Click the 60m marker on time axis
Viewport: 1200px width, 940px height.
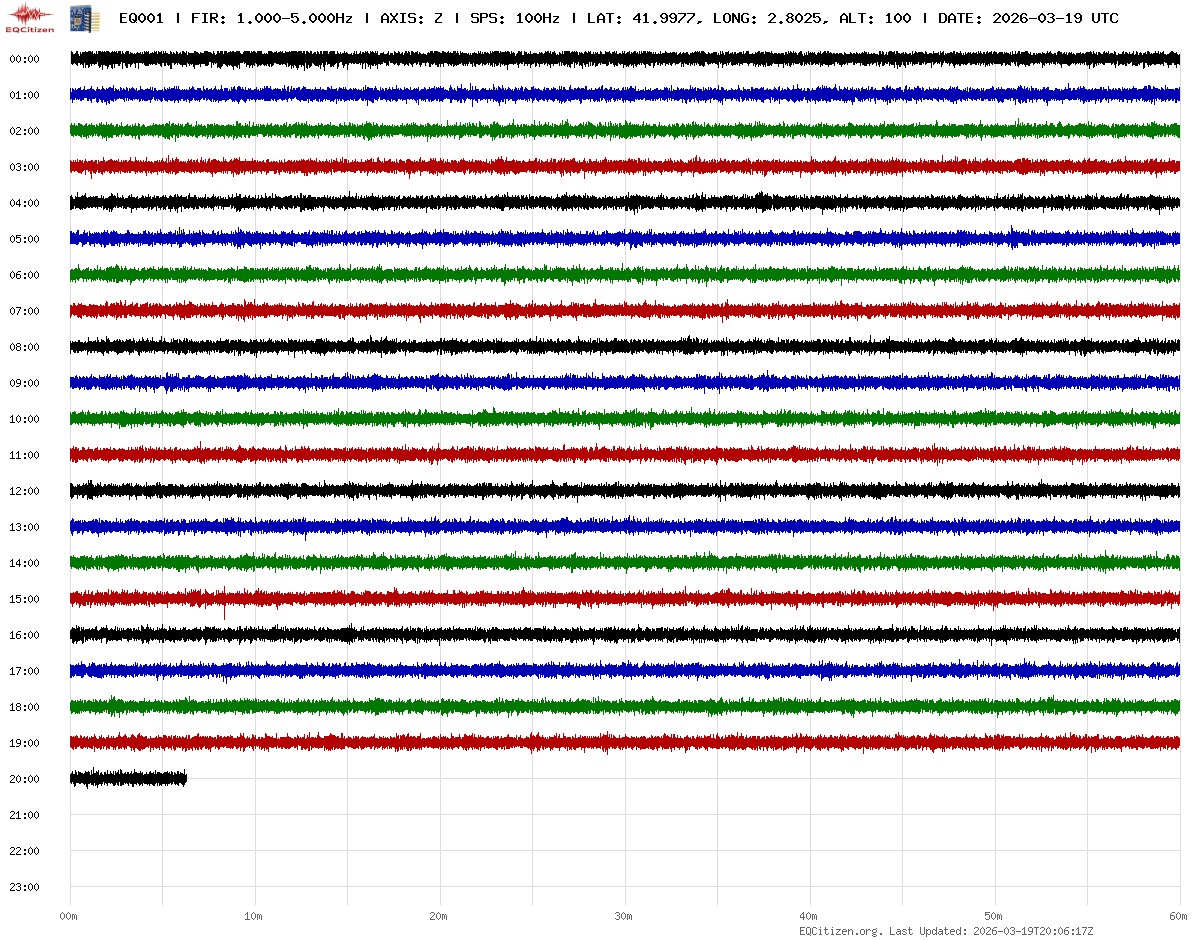tap(1177, 916)
